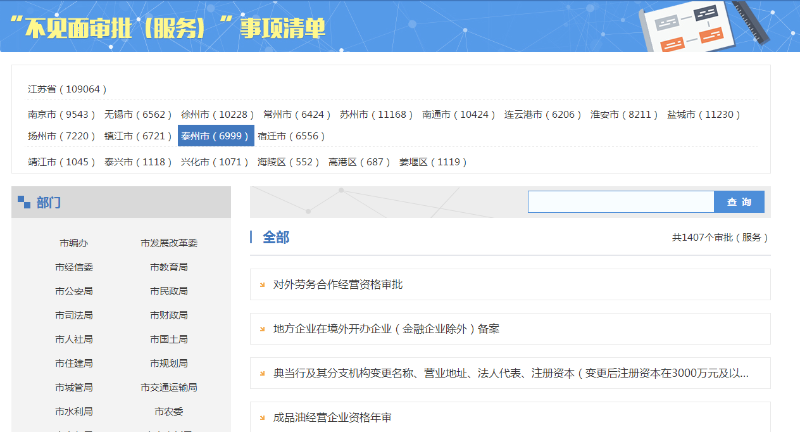Viewport: 800px width, 432px height.
Task: Filter by department 市发展改革委
Action: click(x=169, y=243)
